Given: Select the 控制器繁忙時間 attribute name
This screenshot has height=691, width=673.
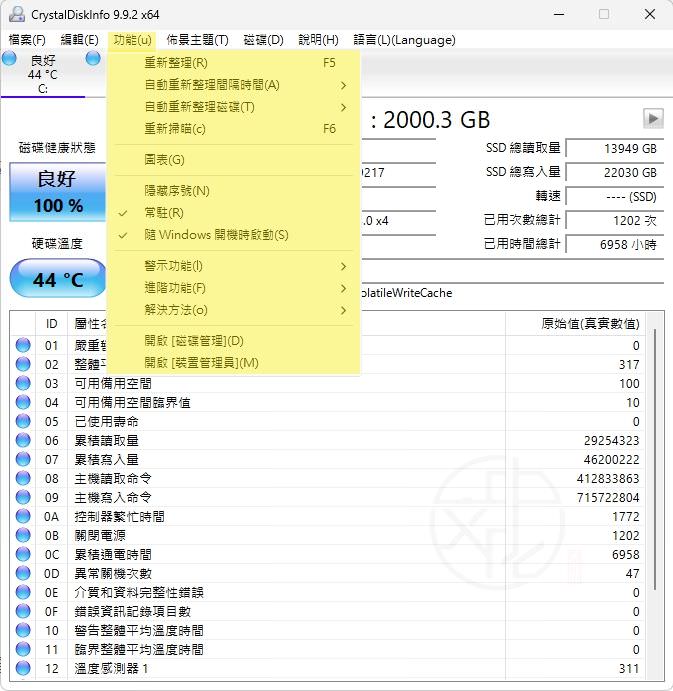Looking at the screenshot, I should coord(119,516).
